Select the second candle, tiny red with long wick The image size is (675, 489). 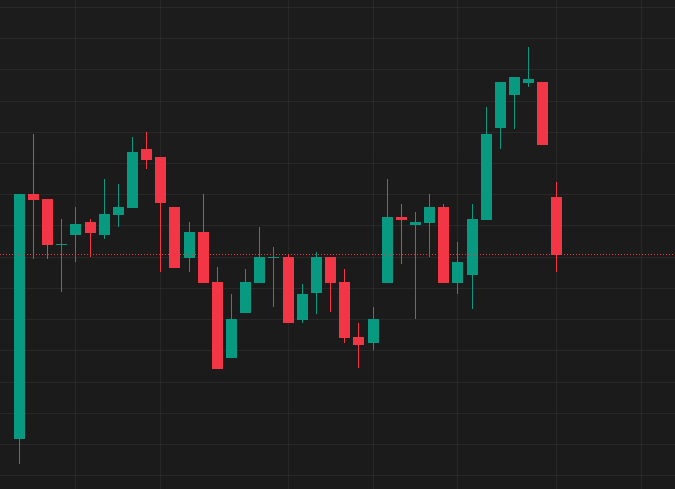[x=33, y=197]
